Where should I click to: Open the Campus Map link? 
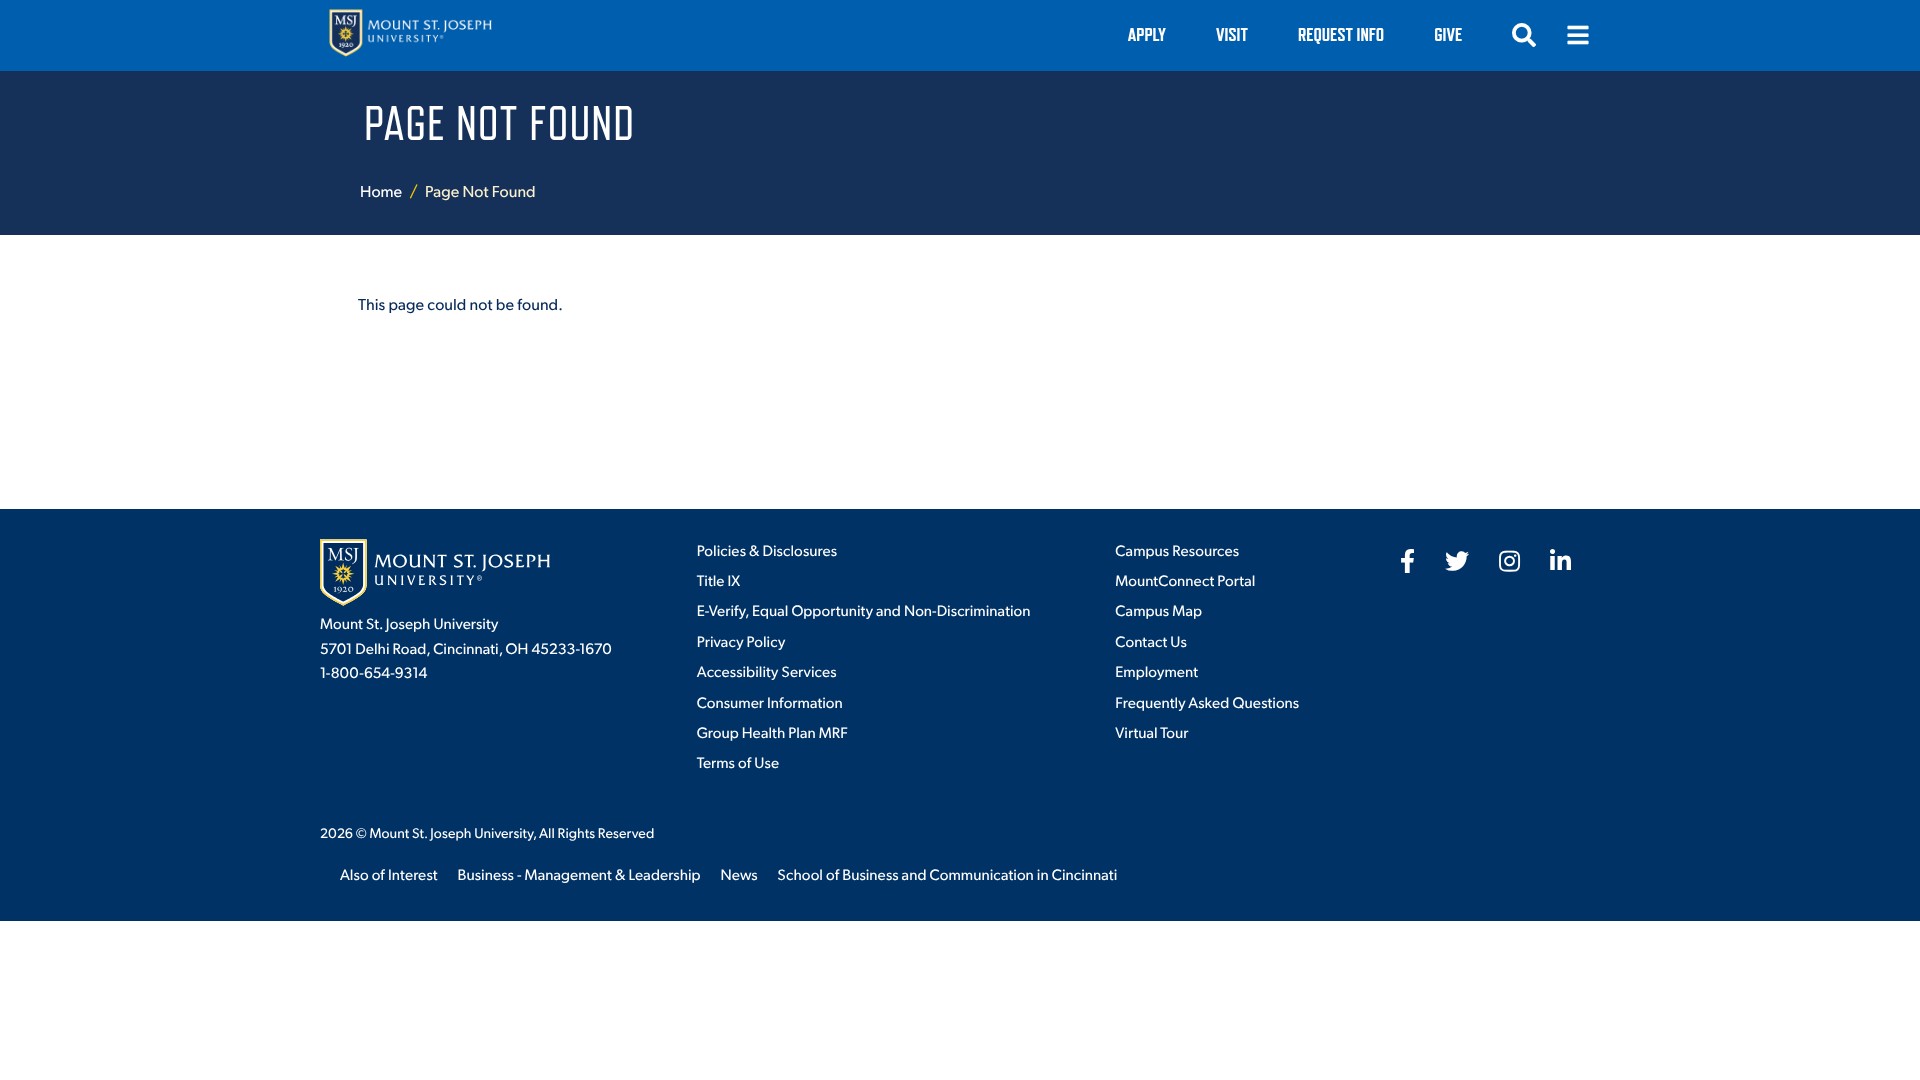(1158, 611)
